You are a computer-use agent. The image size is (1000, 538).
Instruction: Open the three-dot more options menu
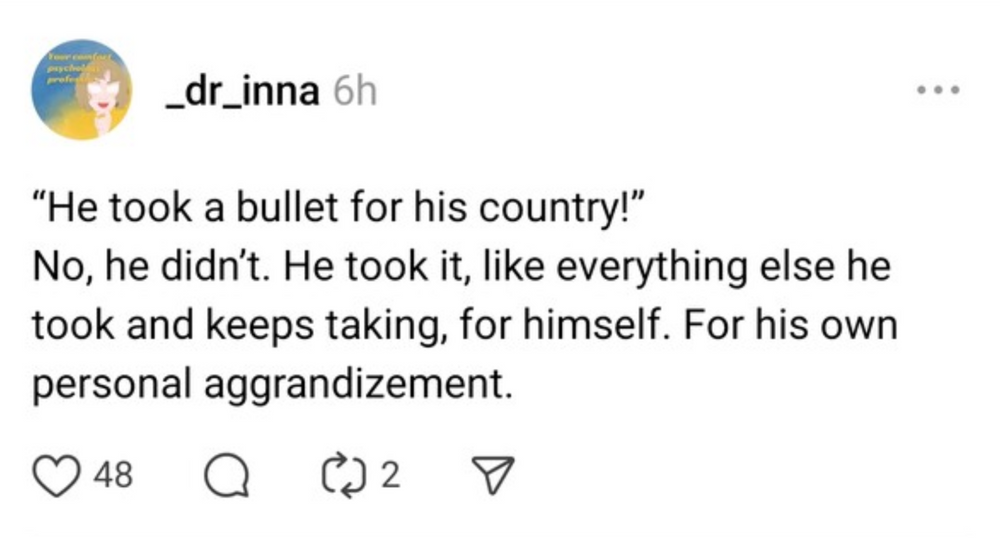pos(937,91)
